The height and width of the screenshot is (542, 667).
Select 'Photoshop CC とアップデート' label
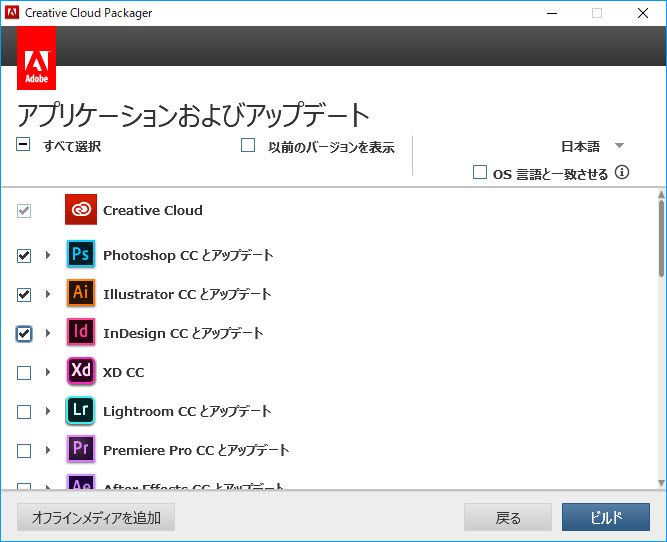tap(188, 255)
